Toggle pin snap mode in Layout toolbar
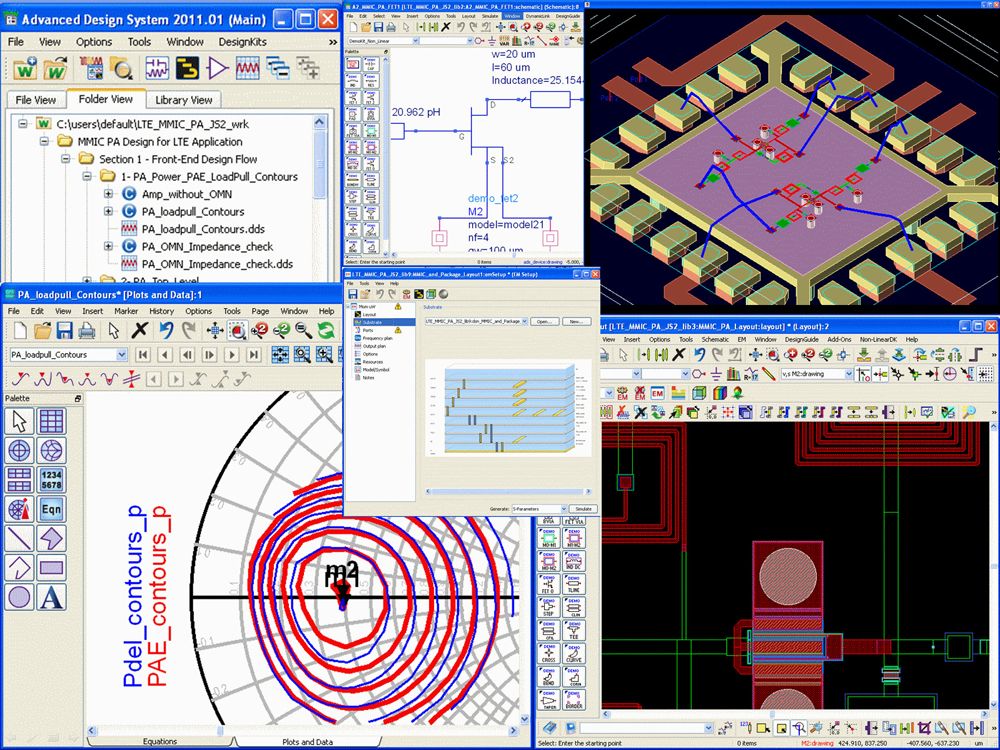 click(880, 374)
